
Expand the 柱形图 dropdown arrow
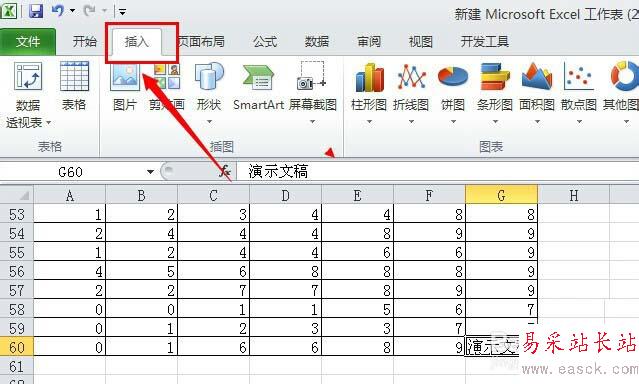click(x=369, y=121)
